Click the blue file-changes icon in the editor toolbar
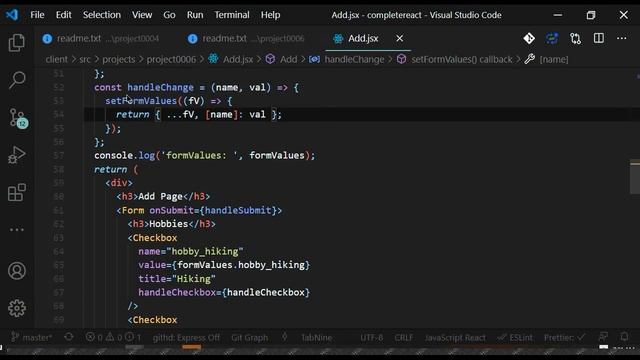Screen dimensions: 640x360 pyautogui.click(x=552, y=38)
